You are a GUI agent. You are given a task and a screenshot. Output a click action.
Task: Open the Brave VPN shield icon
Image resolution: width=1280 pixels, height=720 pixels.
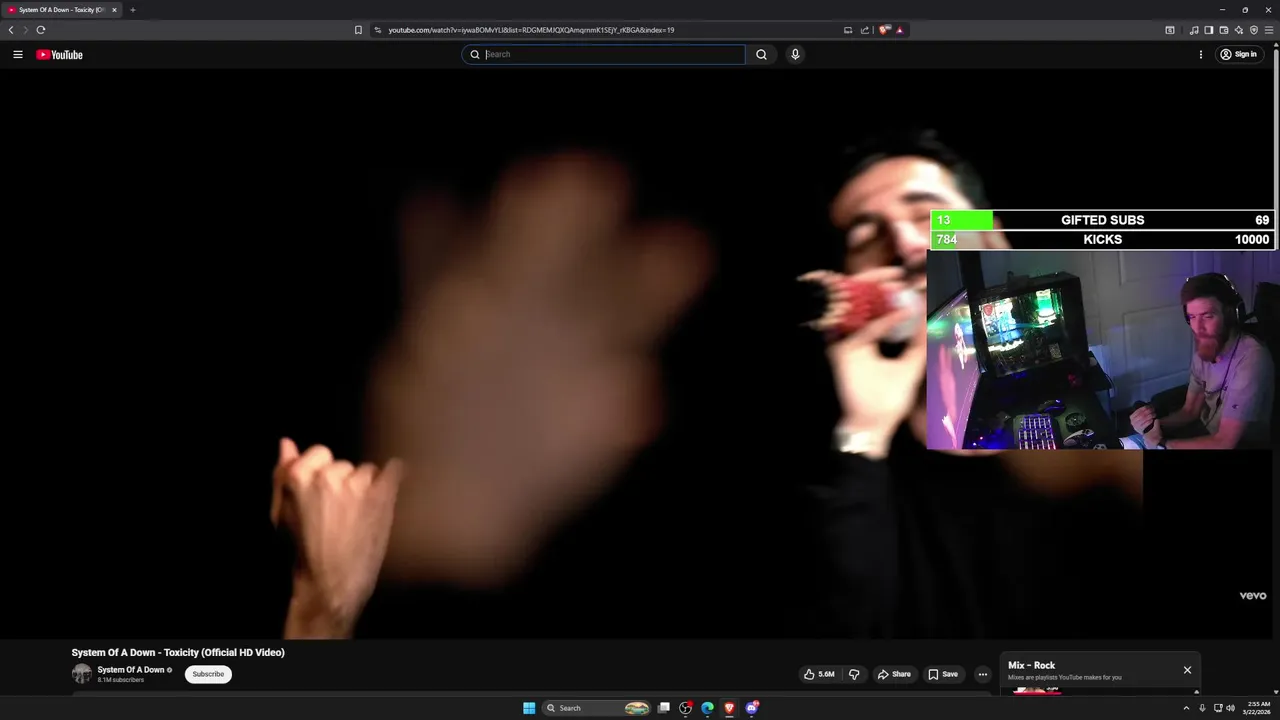point(1254,30)
